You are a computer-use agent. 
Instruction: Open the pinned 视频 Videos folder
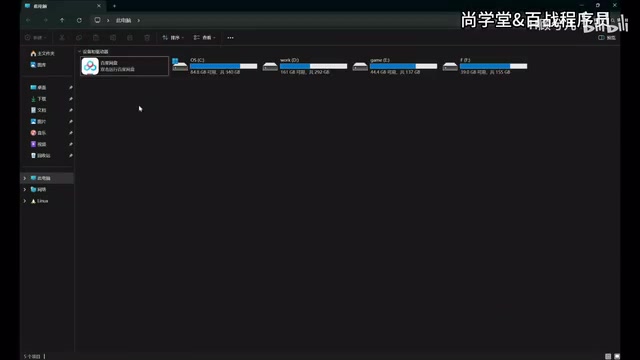click(x=38, y=144)
